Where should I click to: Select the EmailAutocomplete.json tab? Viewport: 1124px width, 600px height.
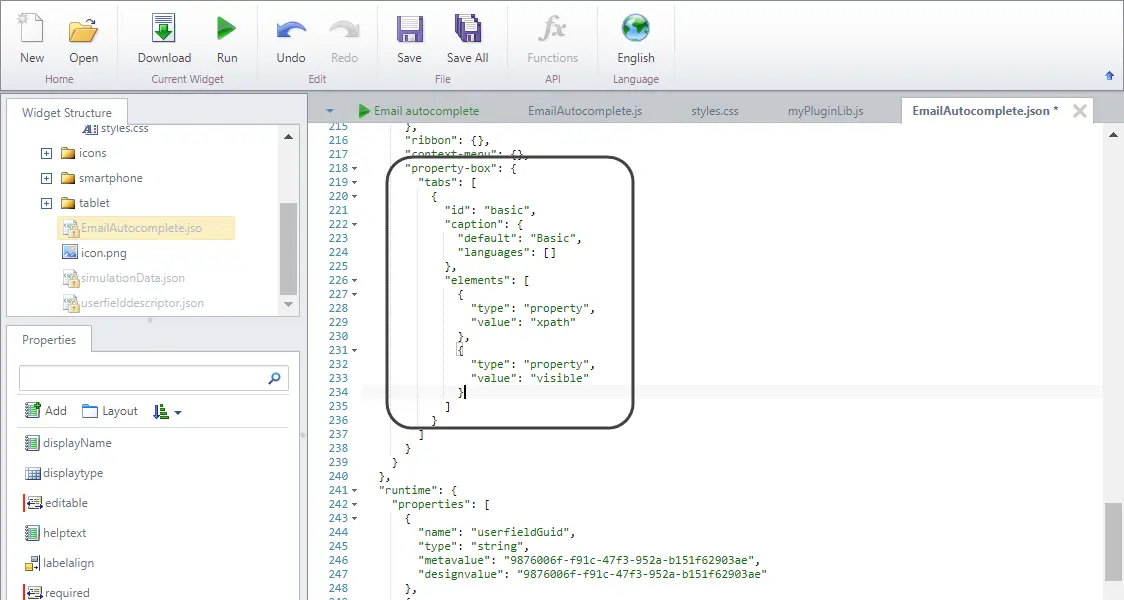click(x=984, y=111)
